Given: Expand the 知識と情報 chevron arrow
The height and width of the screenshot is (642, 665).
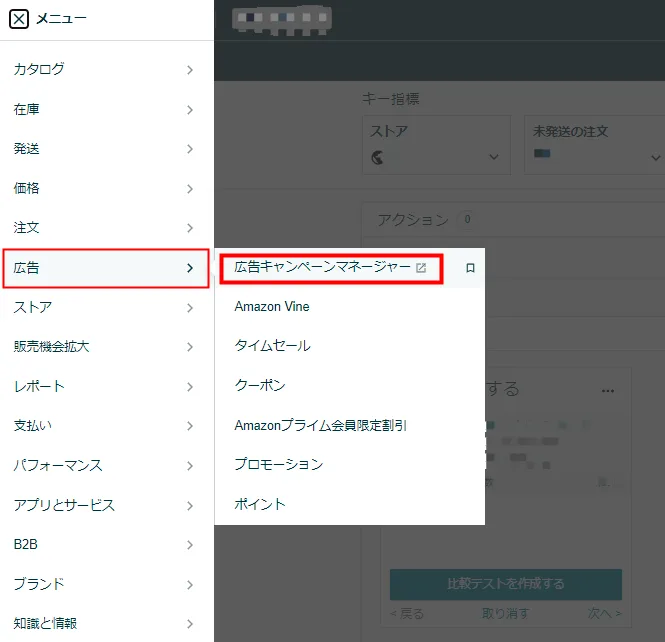Looking at the screenshot, I should click(x=190, y=624).
